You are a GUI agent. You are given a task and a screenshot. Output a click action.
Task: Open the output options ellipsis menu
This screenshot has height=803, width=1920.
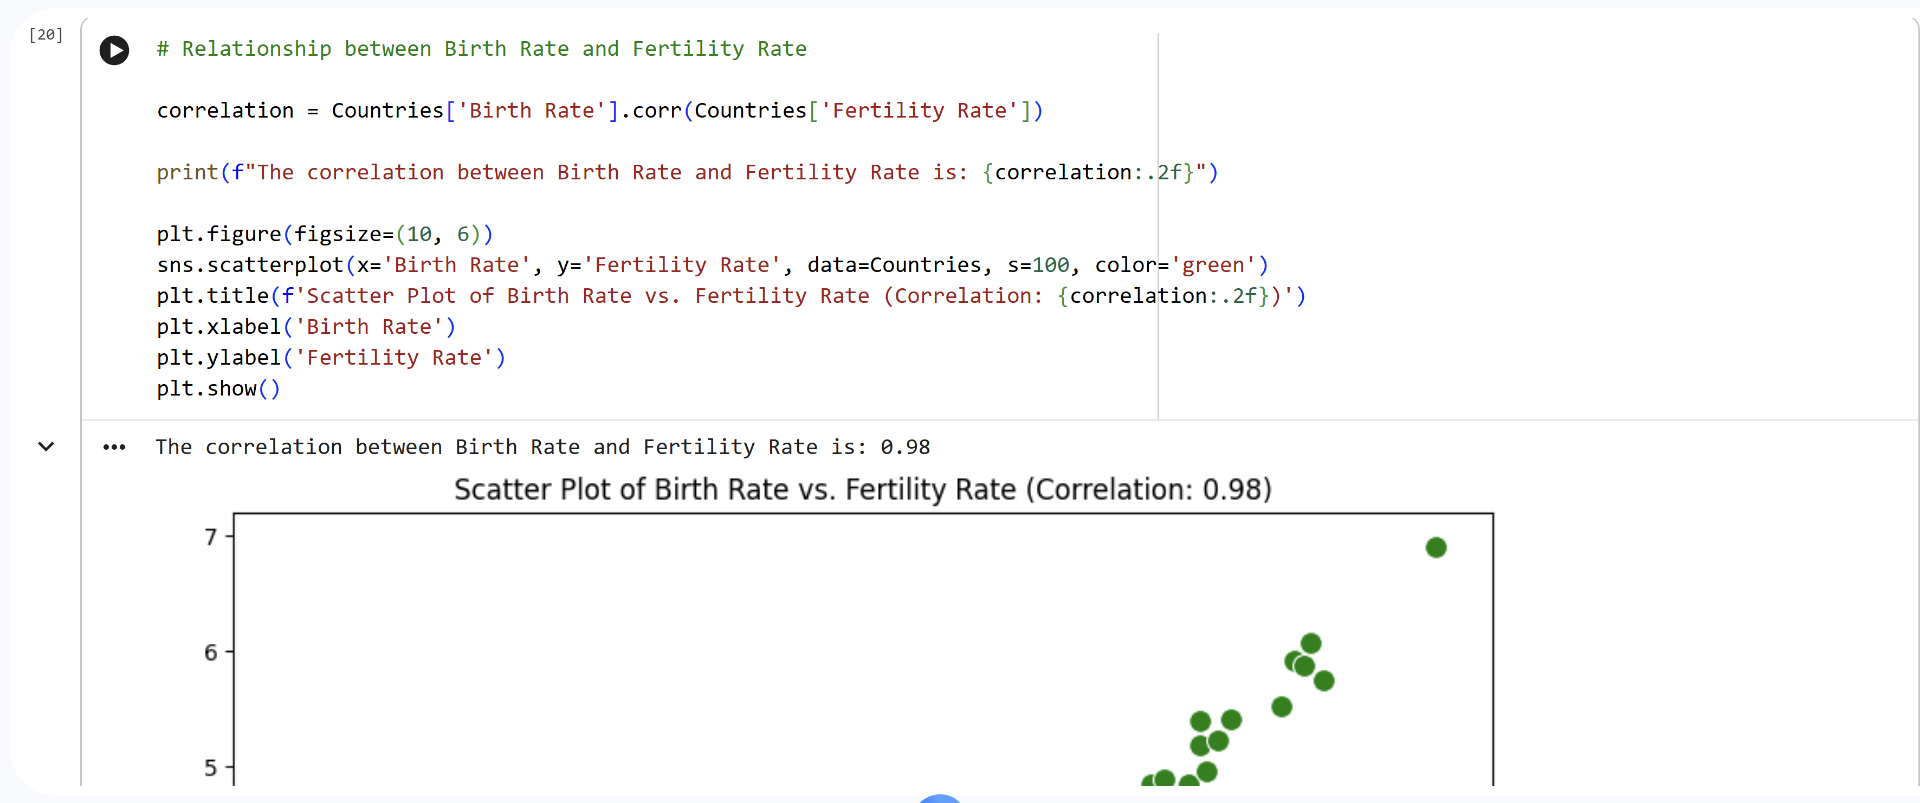tap(115, 447)
